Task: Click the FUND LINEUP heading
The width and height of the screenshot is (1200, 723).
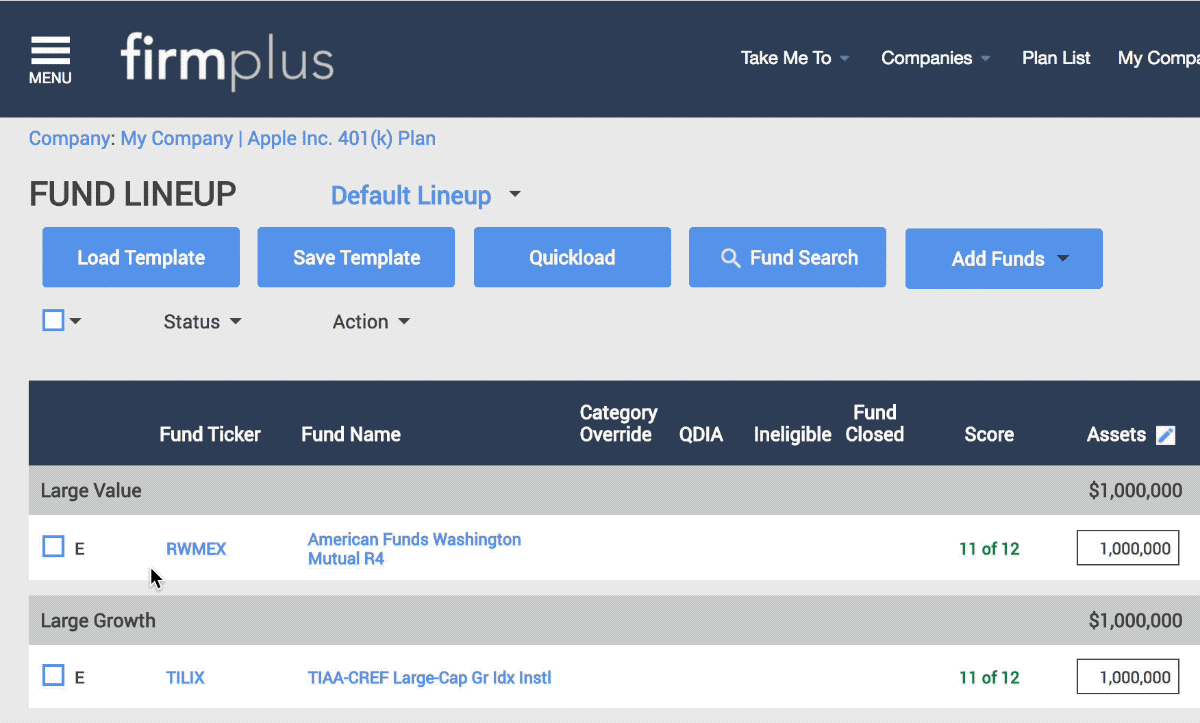Action: 133,194
